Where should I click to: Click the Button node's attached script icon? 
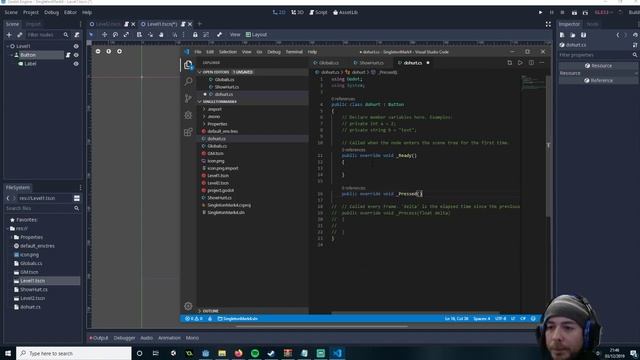point(68,55)
